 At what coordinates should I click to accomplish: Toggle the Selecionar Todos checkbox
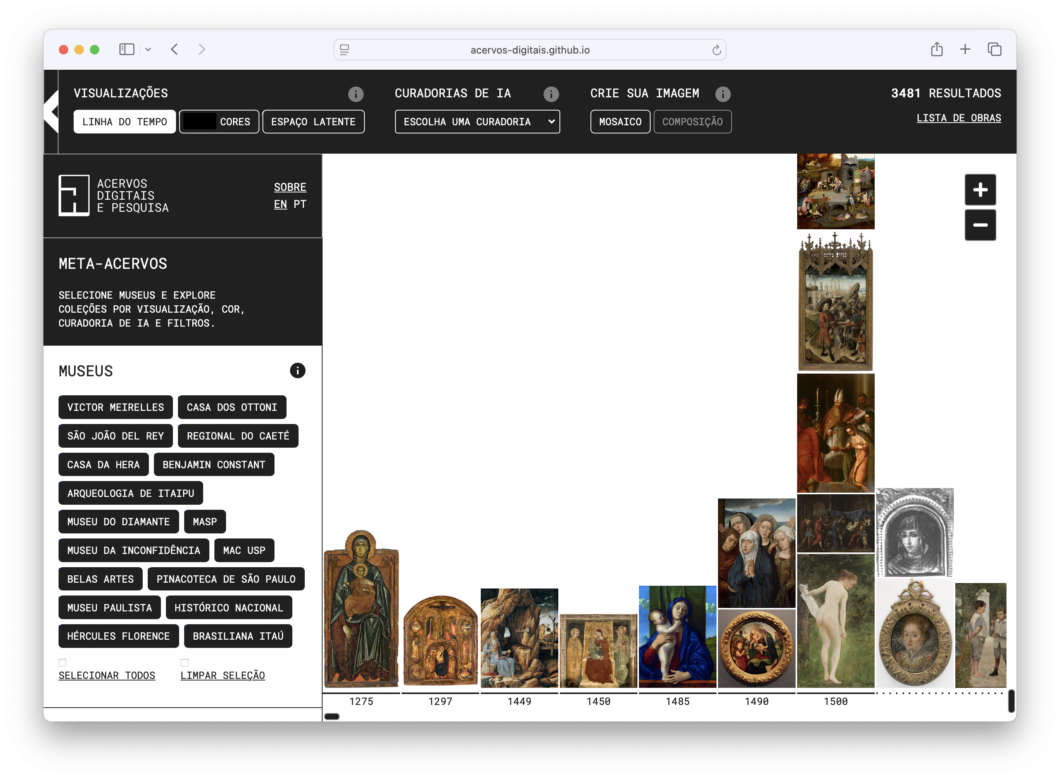point(62,662)
